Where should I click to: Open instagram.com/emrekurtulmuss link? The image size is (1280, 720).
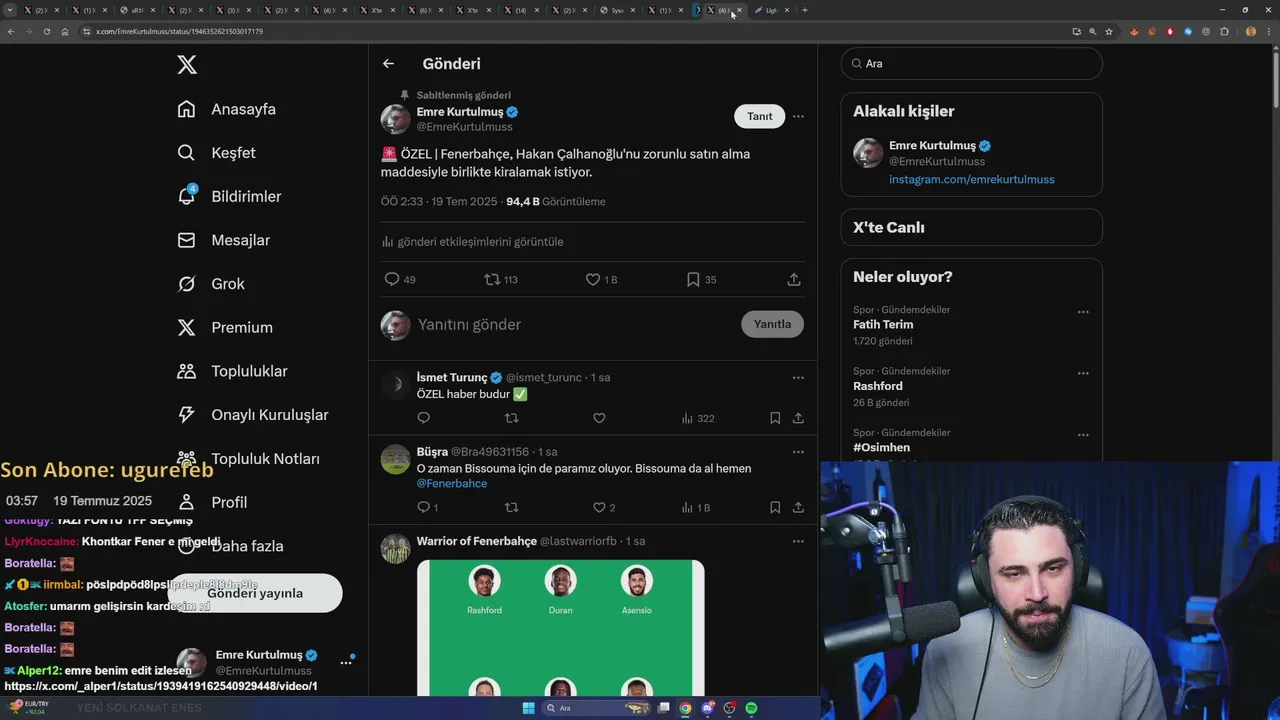(972, 180)
